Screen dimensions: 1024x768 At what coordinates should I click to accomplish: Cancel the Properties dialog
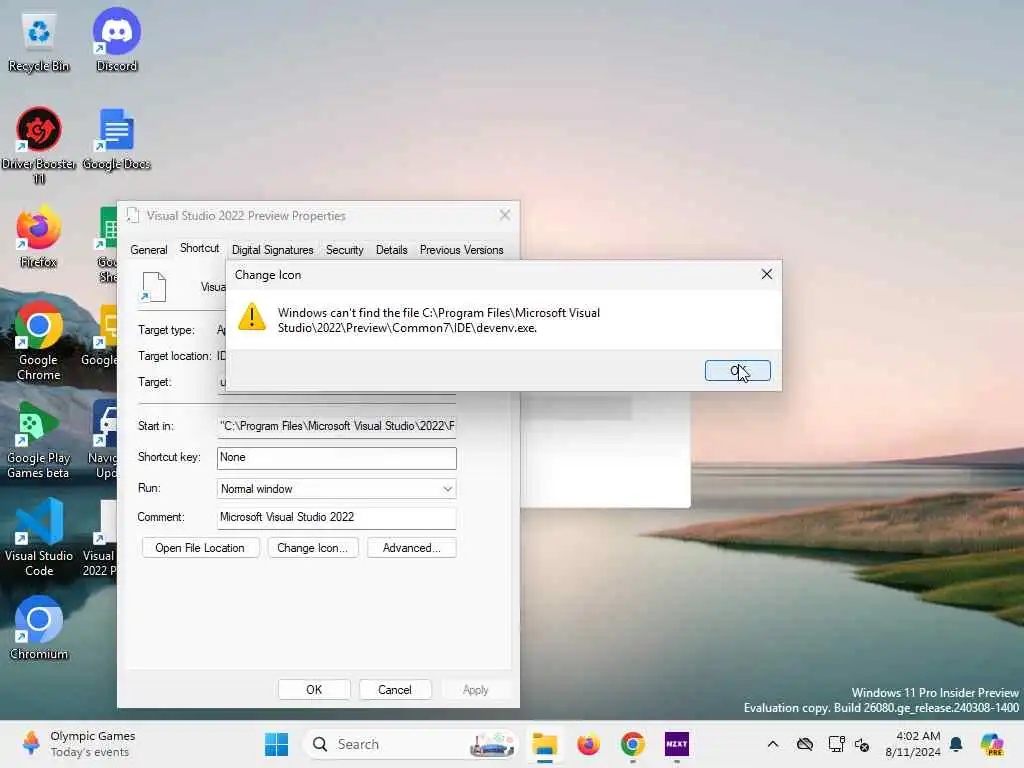pos(395,690)
